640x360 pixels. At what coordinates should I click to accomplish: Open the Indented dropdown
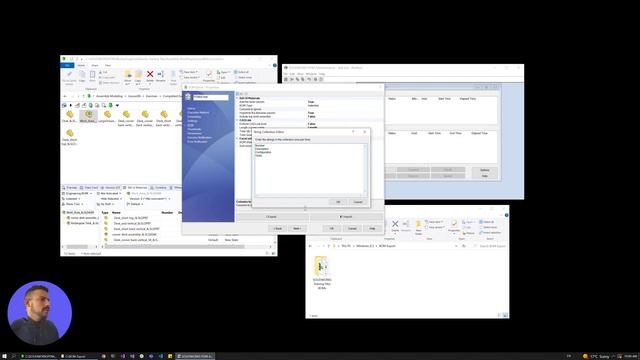(71, 199)
